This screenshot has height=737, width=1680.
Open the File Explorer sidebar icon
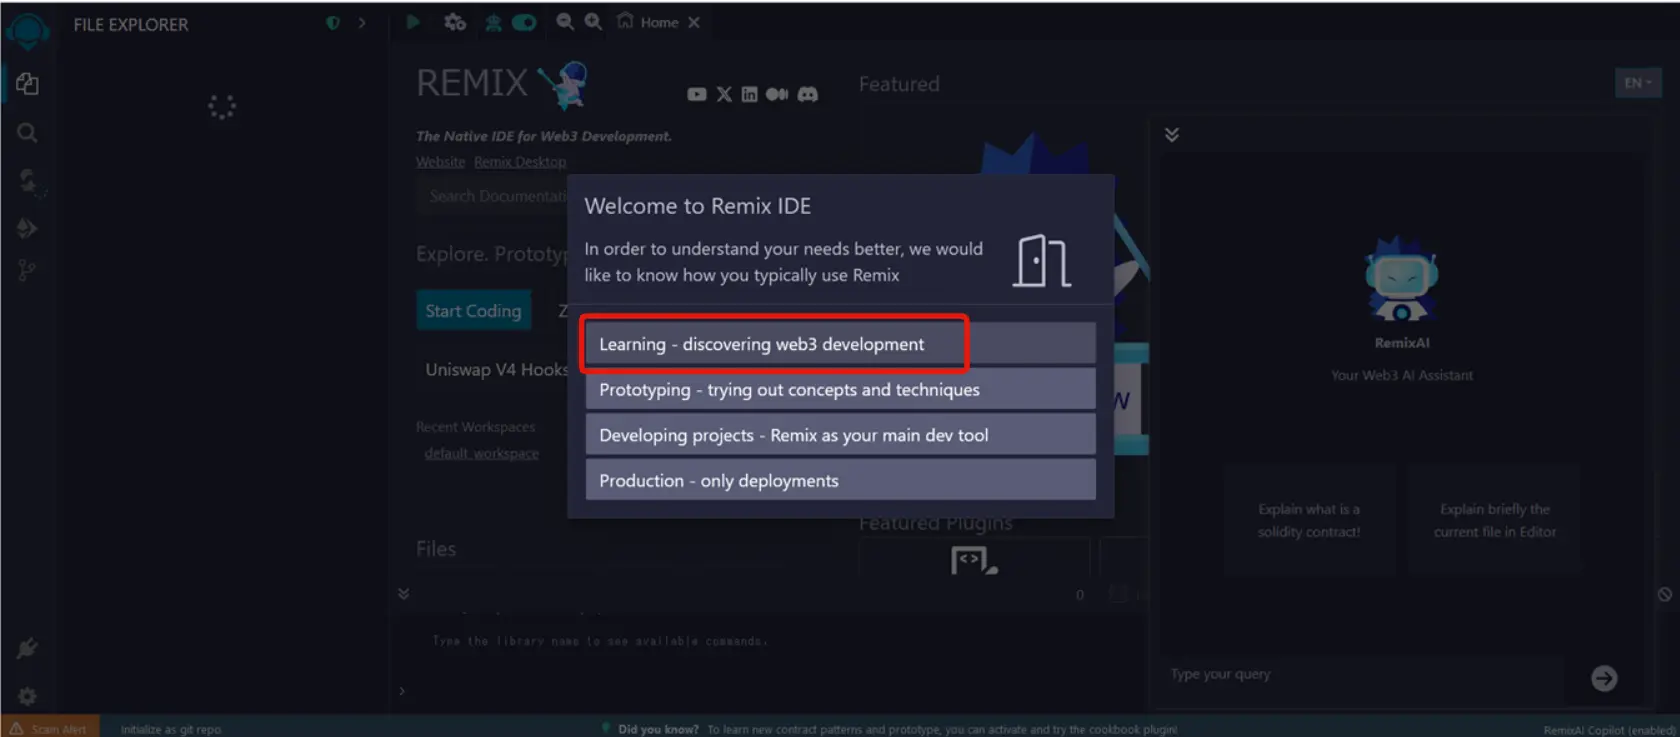point(27,84)
